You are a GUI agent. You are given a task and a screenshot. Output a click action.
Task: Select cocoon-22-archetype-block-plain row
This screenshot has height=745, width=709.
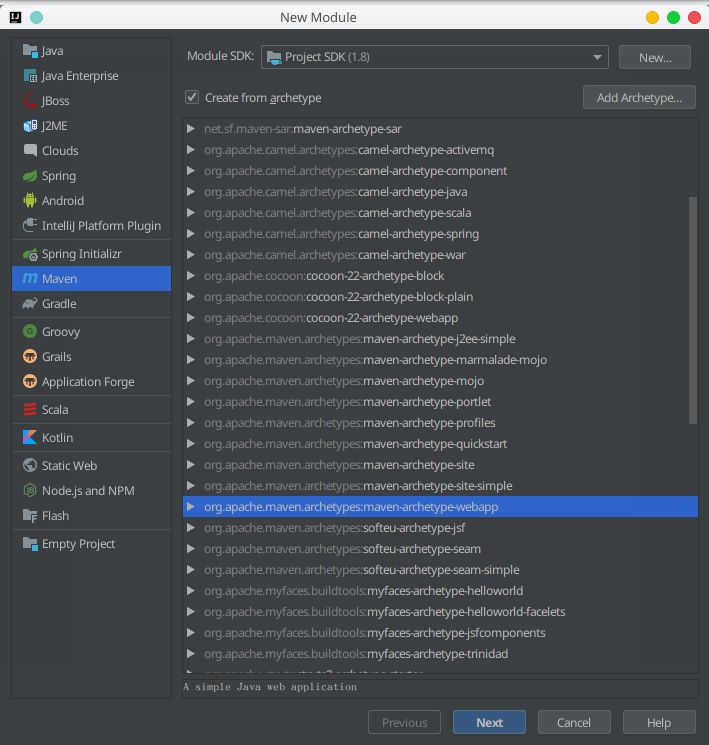(x=441, y=297)
